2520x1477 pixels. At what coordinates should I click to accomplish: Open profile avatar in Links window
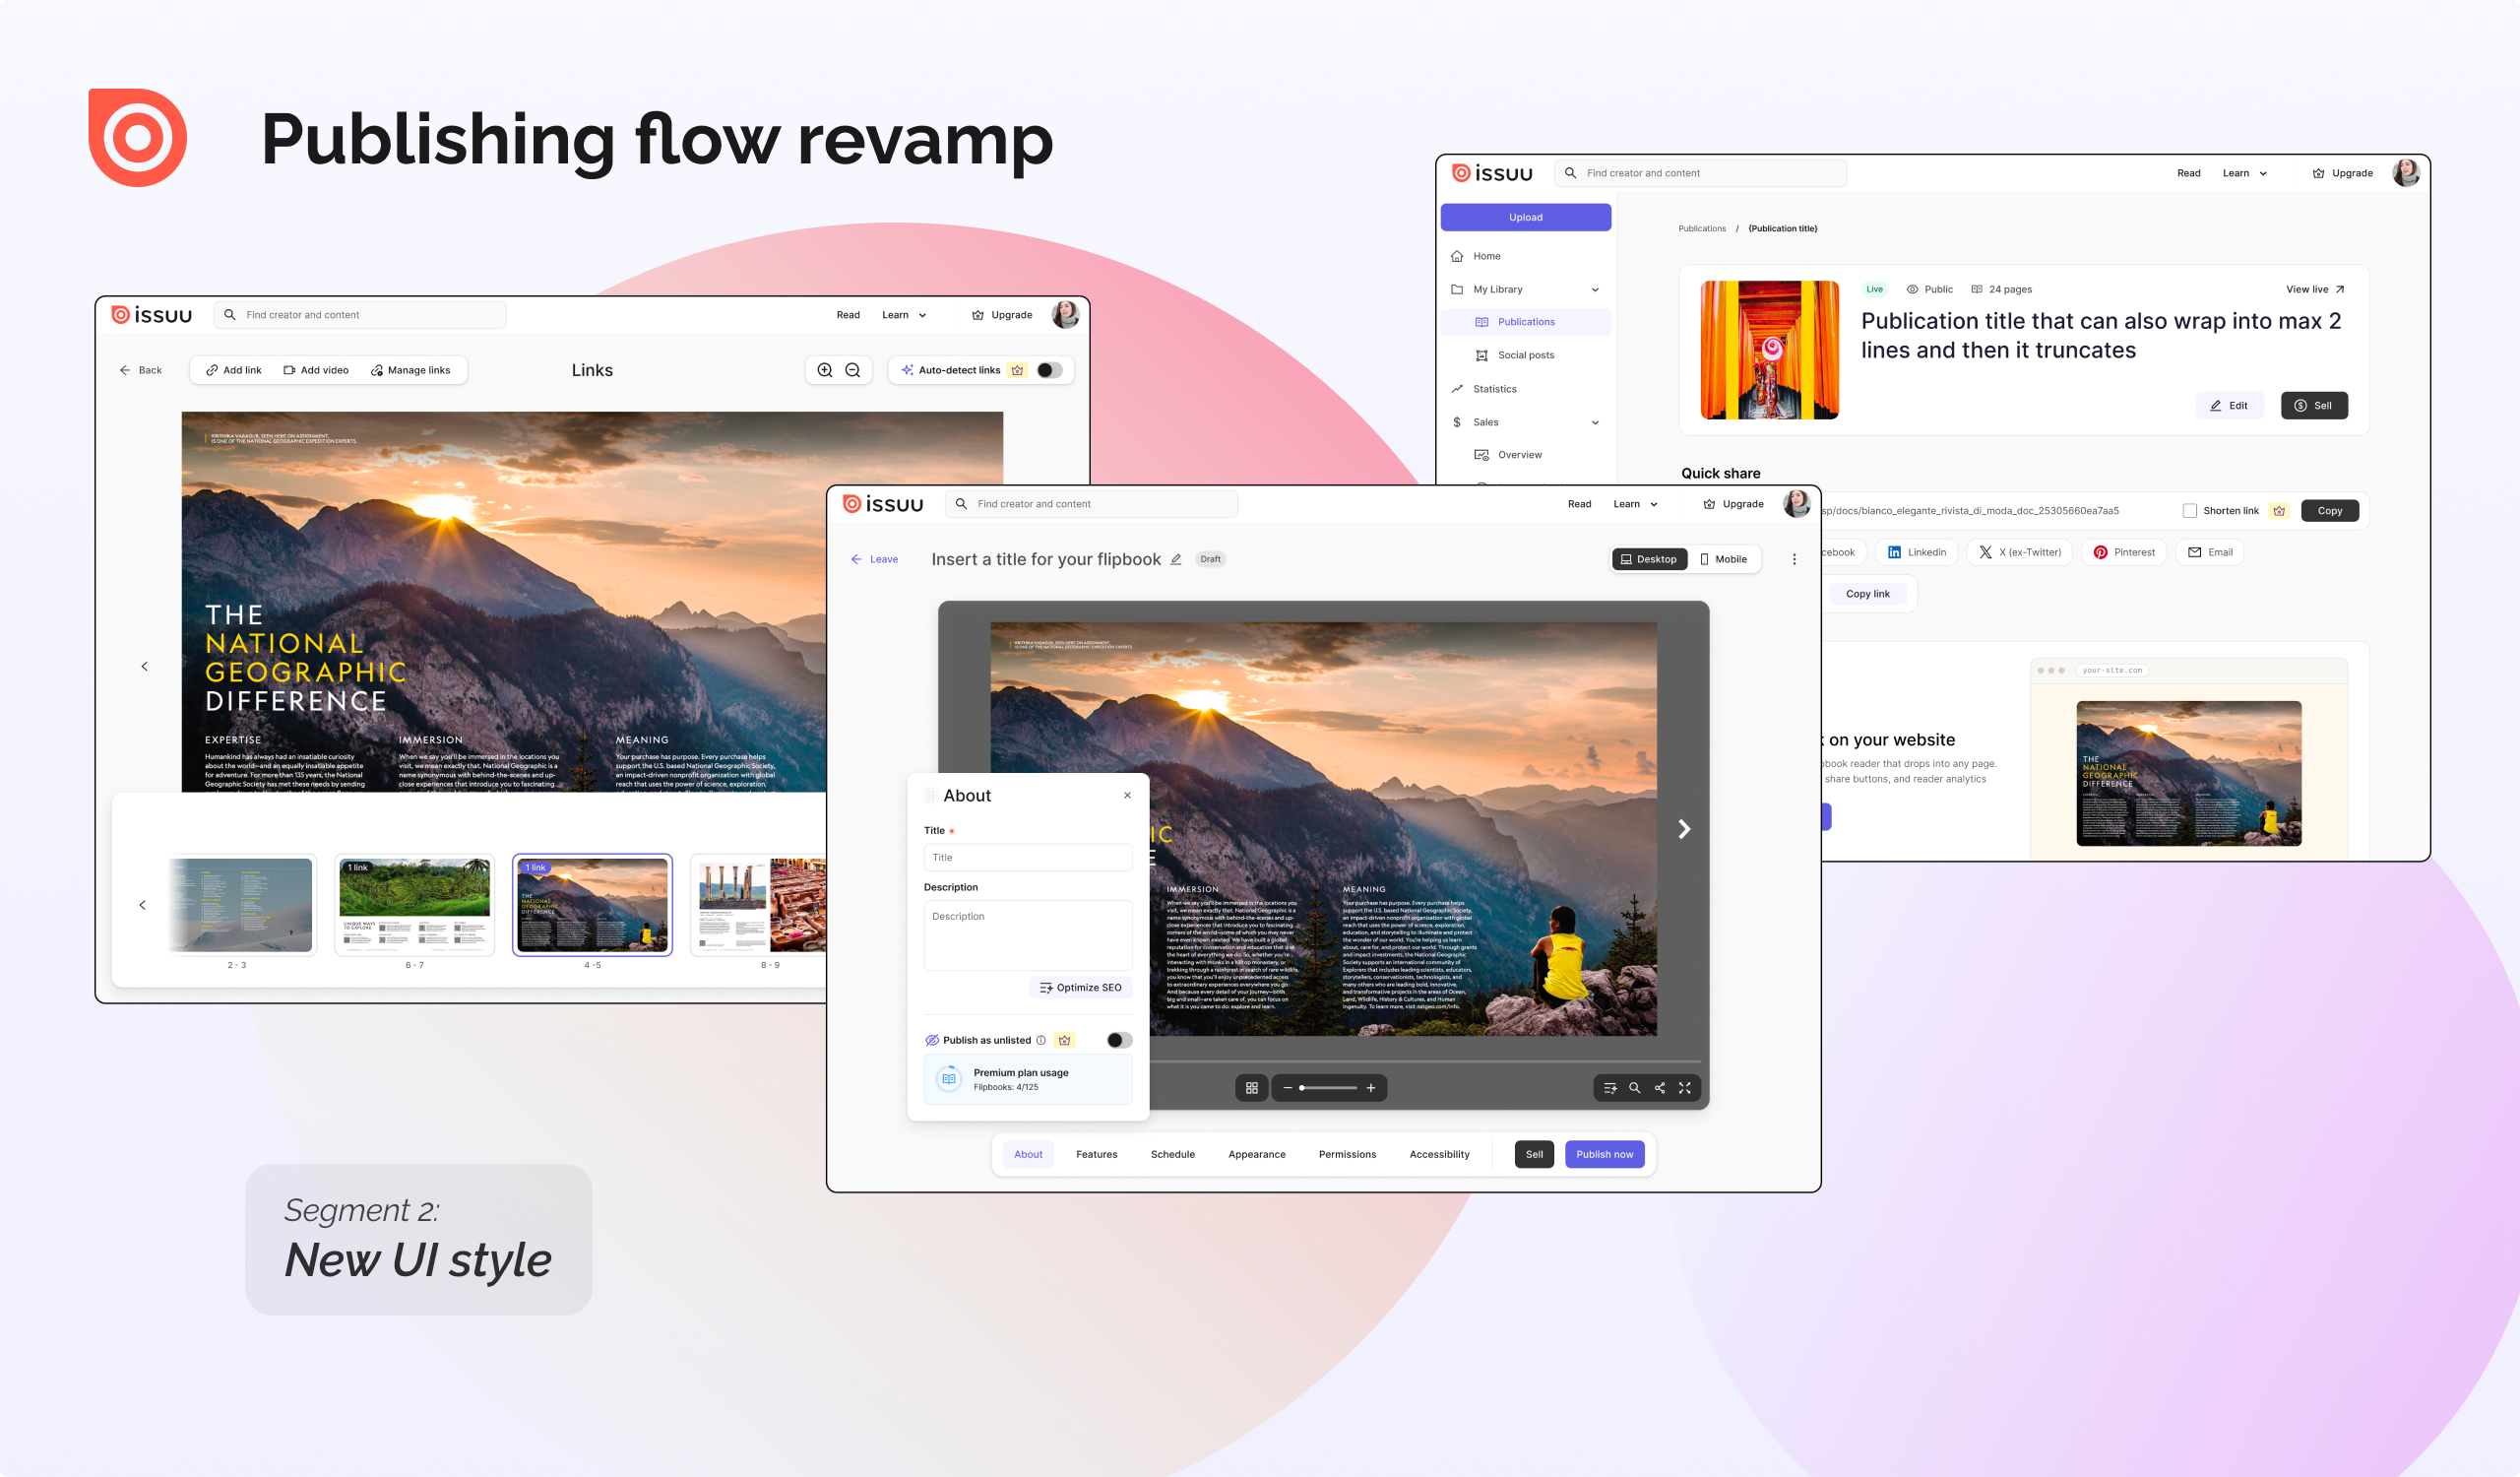pos(1065,314)
